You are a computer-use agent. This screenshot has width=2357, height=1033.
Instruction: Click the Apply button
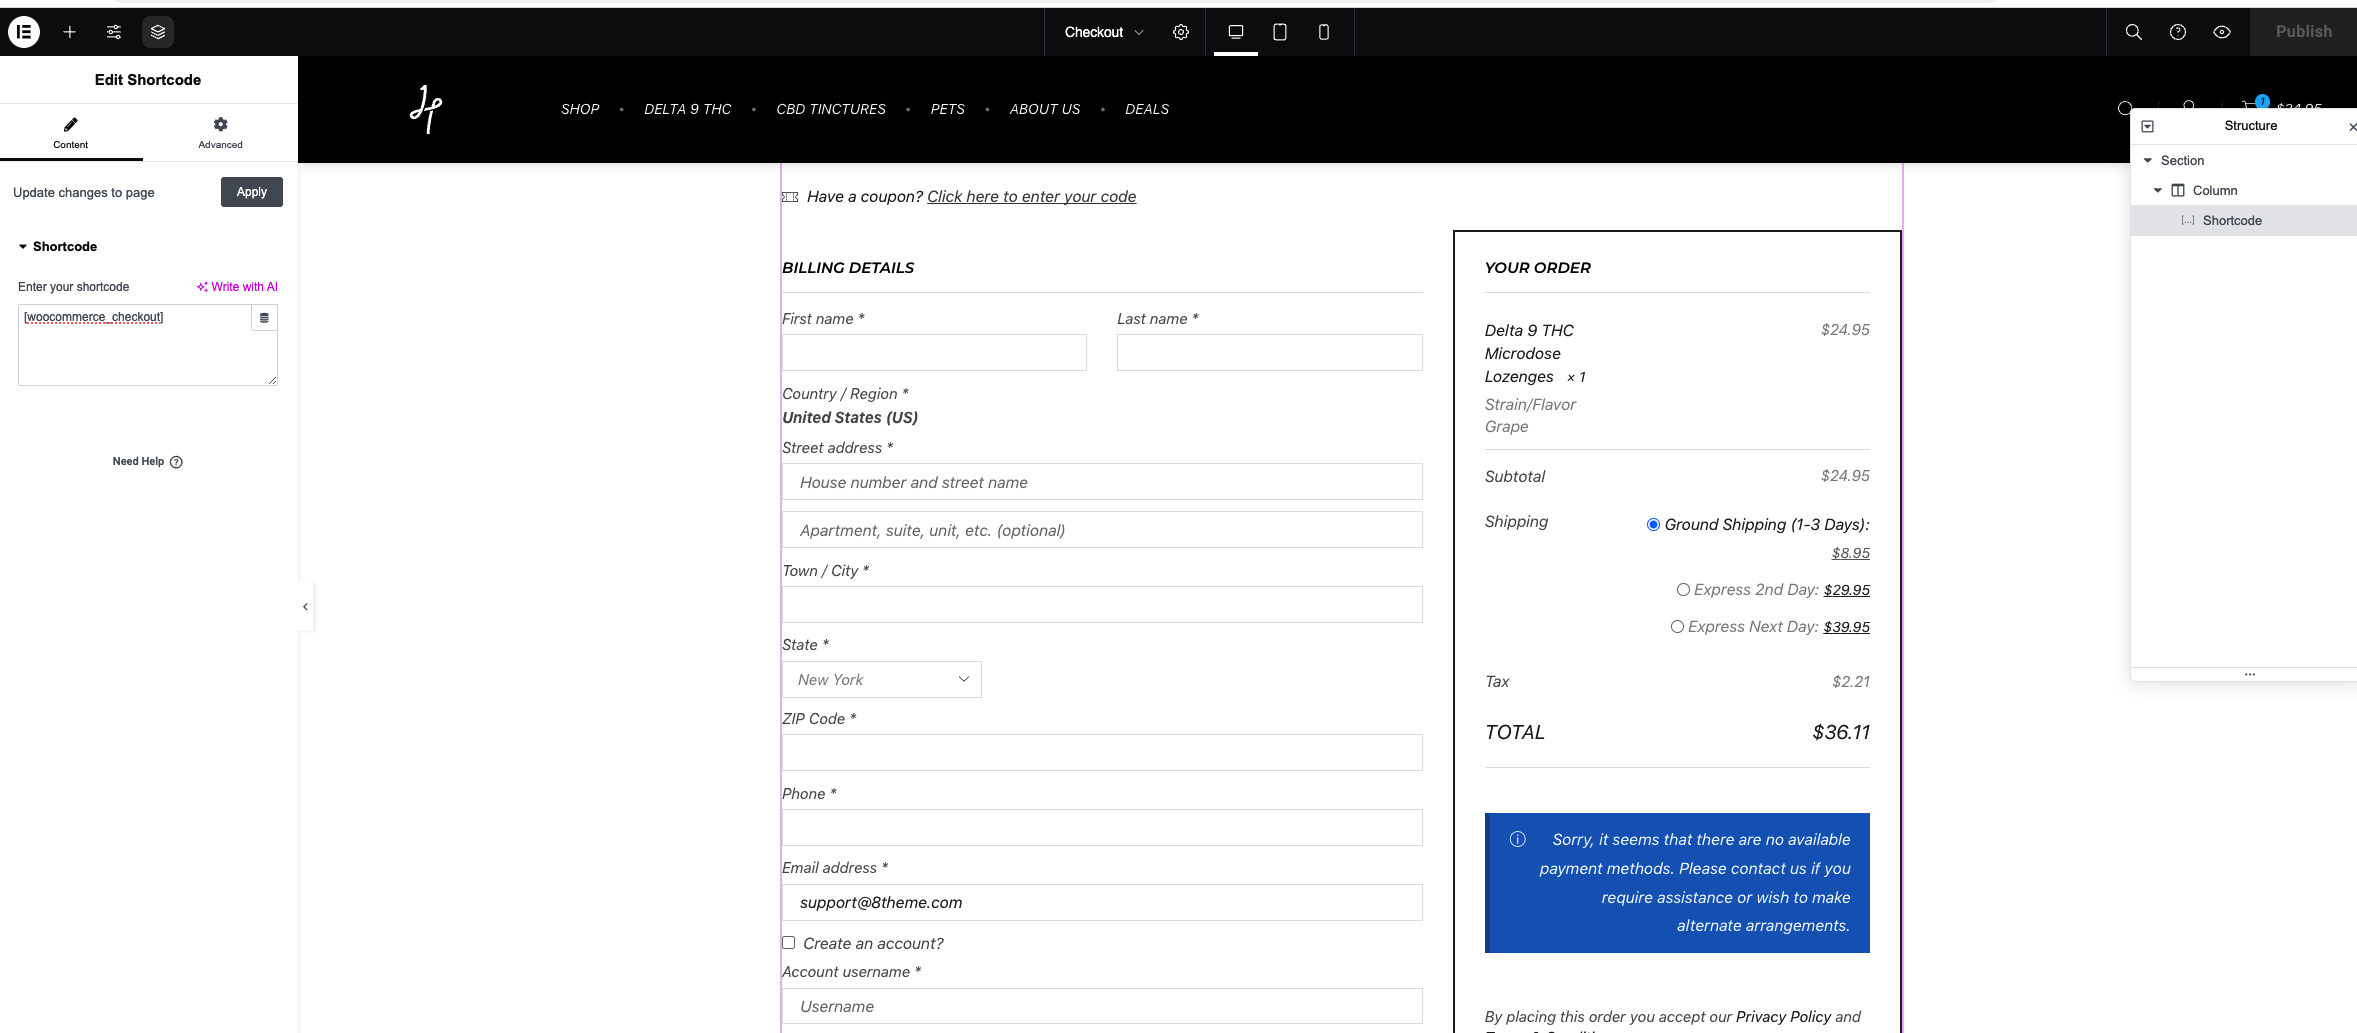[252, 192]
